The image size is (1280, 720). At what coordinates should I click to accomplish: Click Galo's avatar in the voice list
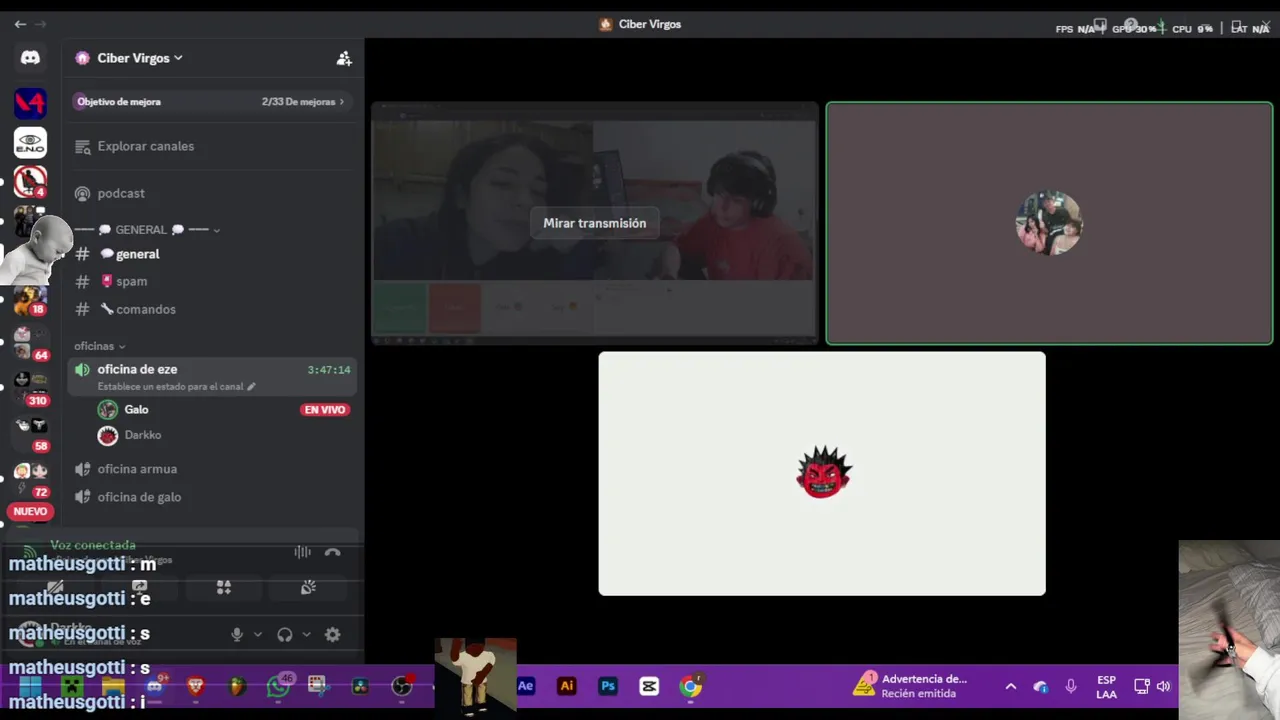tap(107, 409)
